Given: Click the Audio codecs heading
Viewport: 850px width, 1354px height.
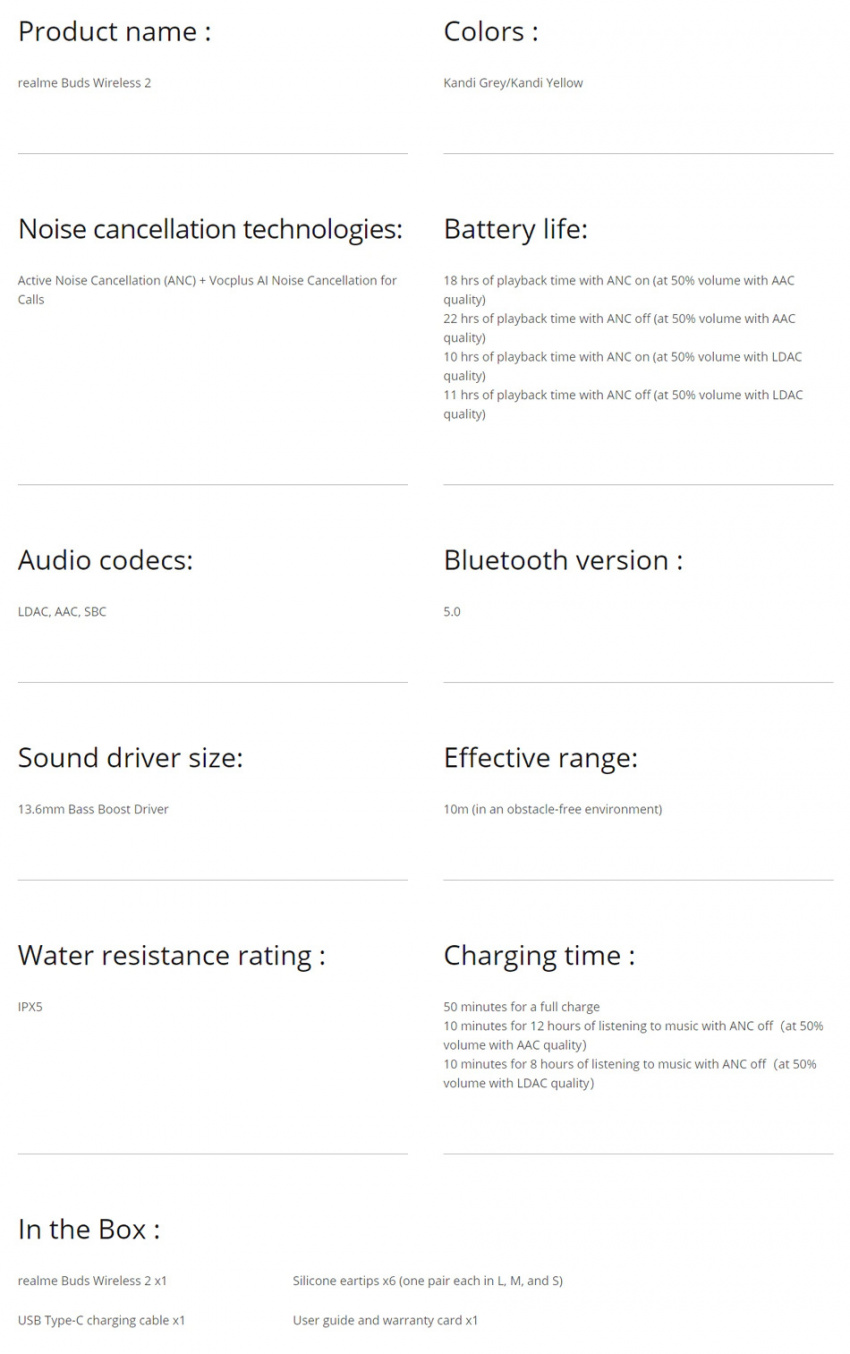Looking at the screenshot, I should click(x=105, y=560).
